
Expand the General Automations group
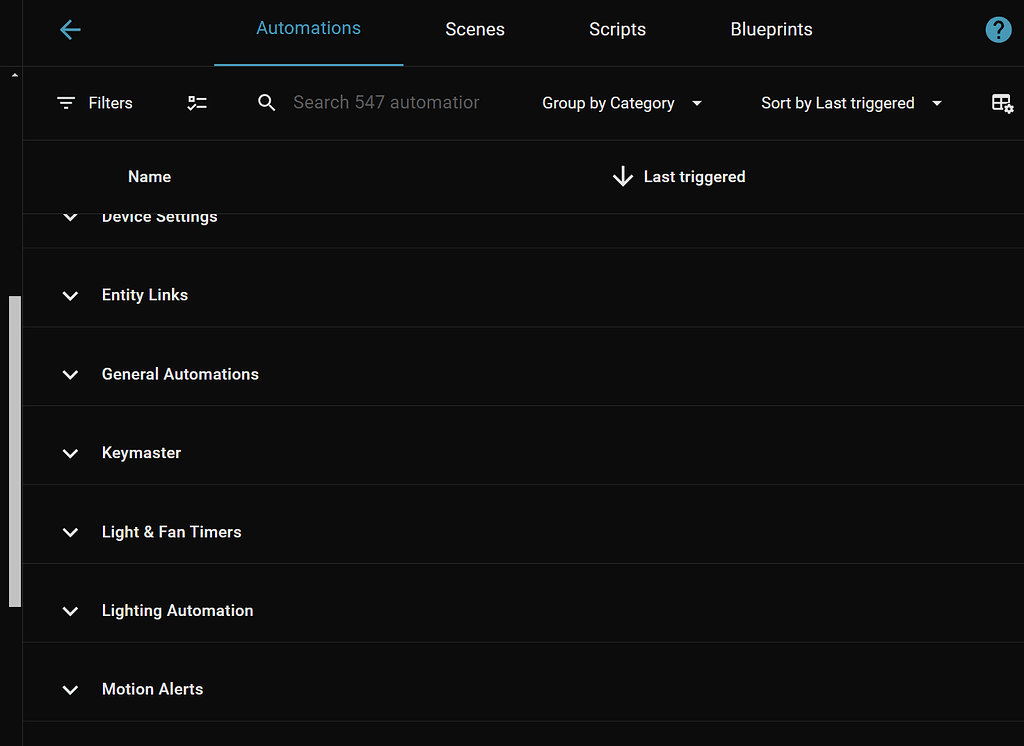(70, 374)
